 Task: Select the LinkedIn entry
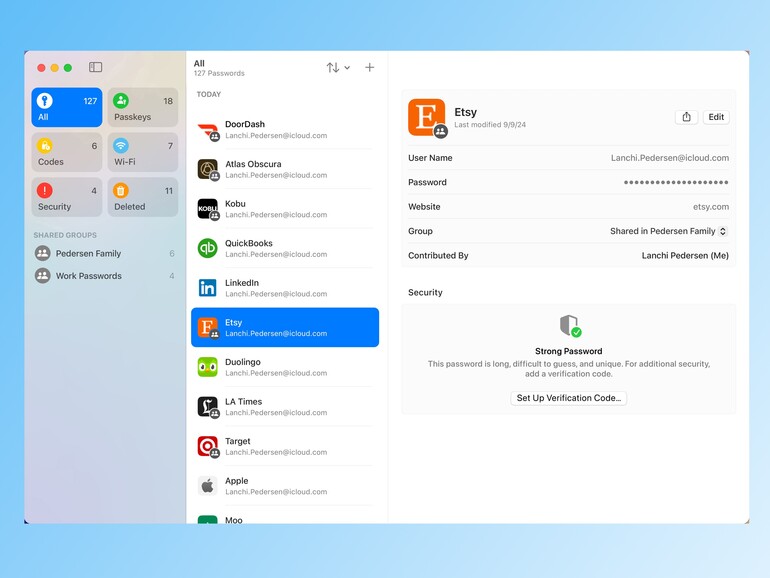pyautogui.click(x=285, y=288)
